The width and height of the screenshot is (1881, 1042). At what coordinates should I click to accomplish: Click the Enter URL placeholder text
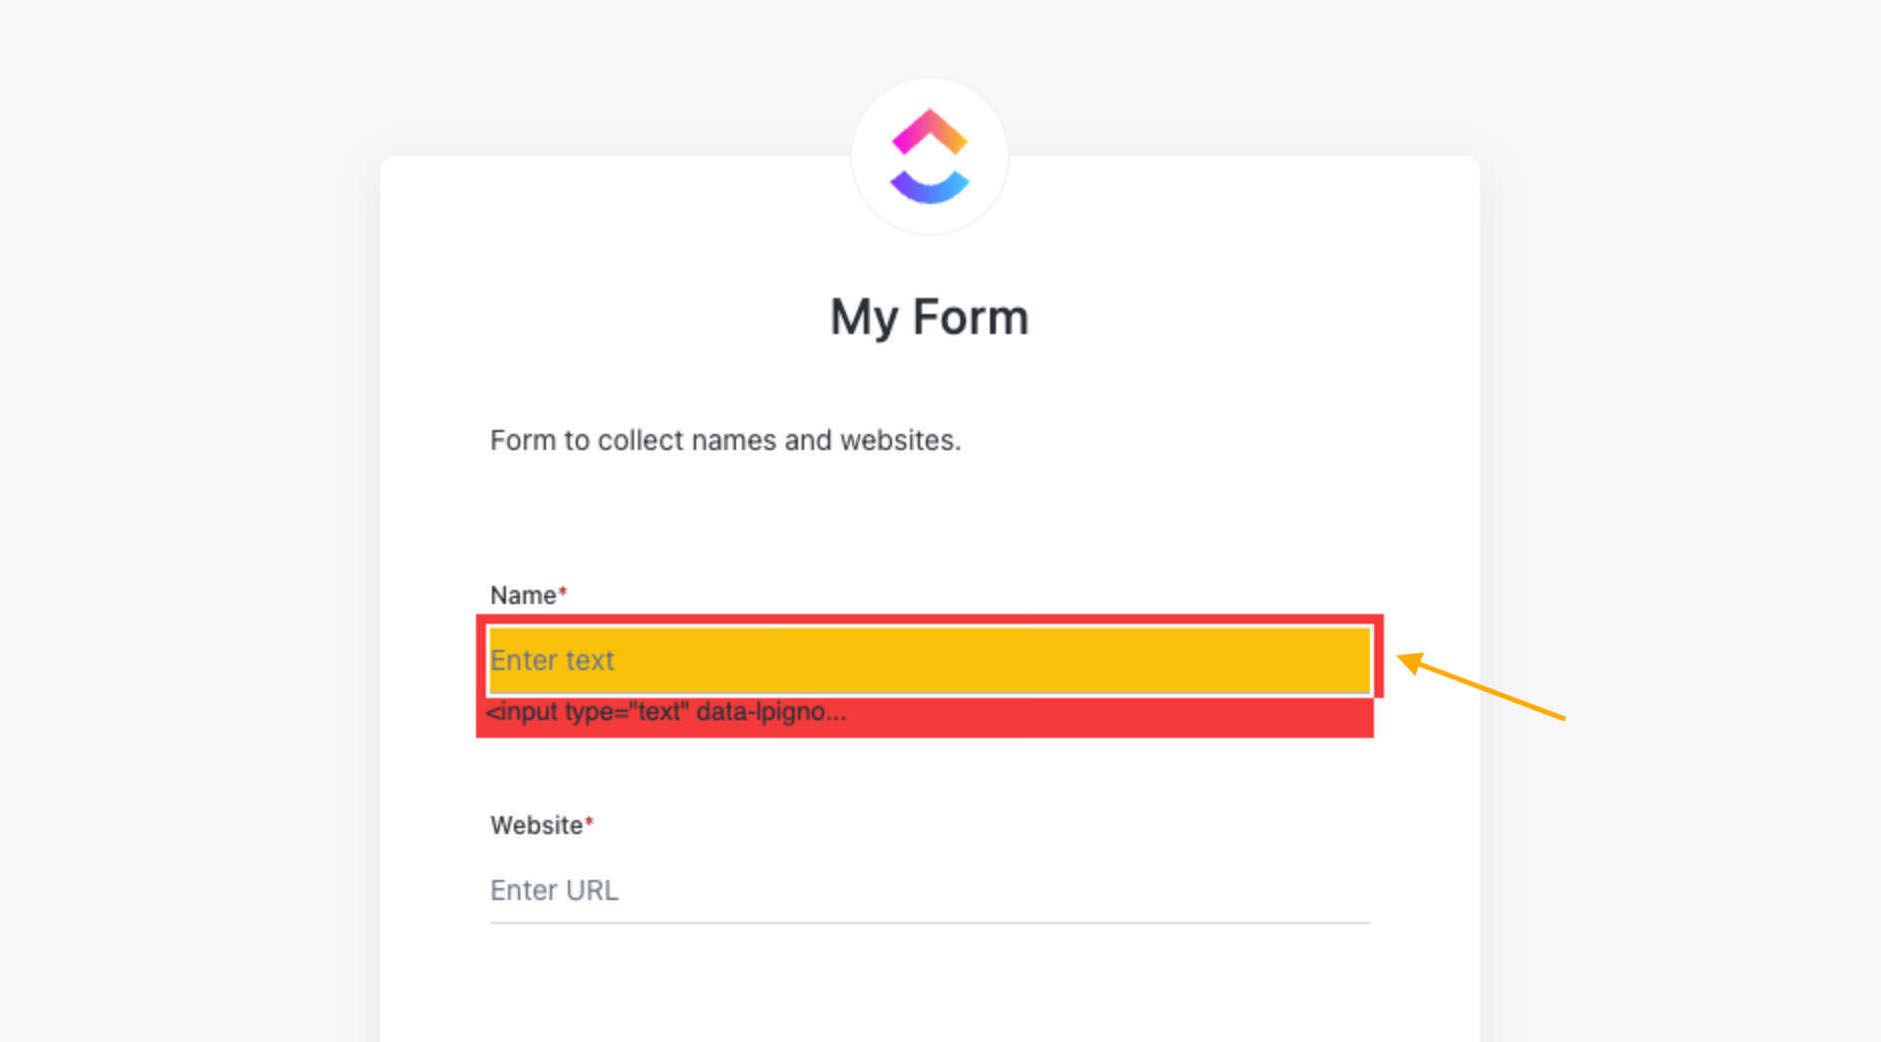click(554, 890)
